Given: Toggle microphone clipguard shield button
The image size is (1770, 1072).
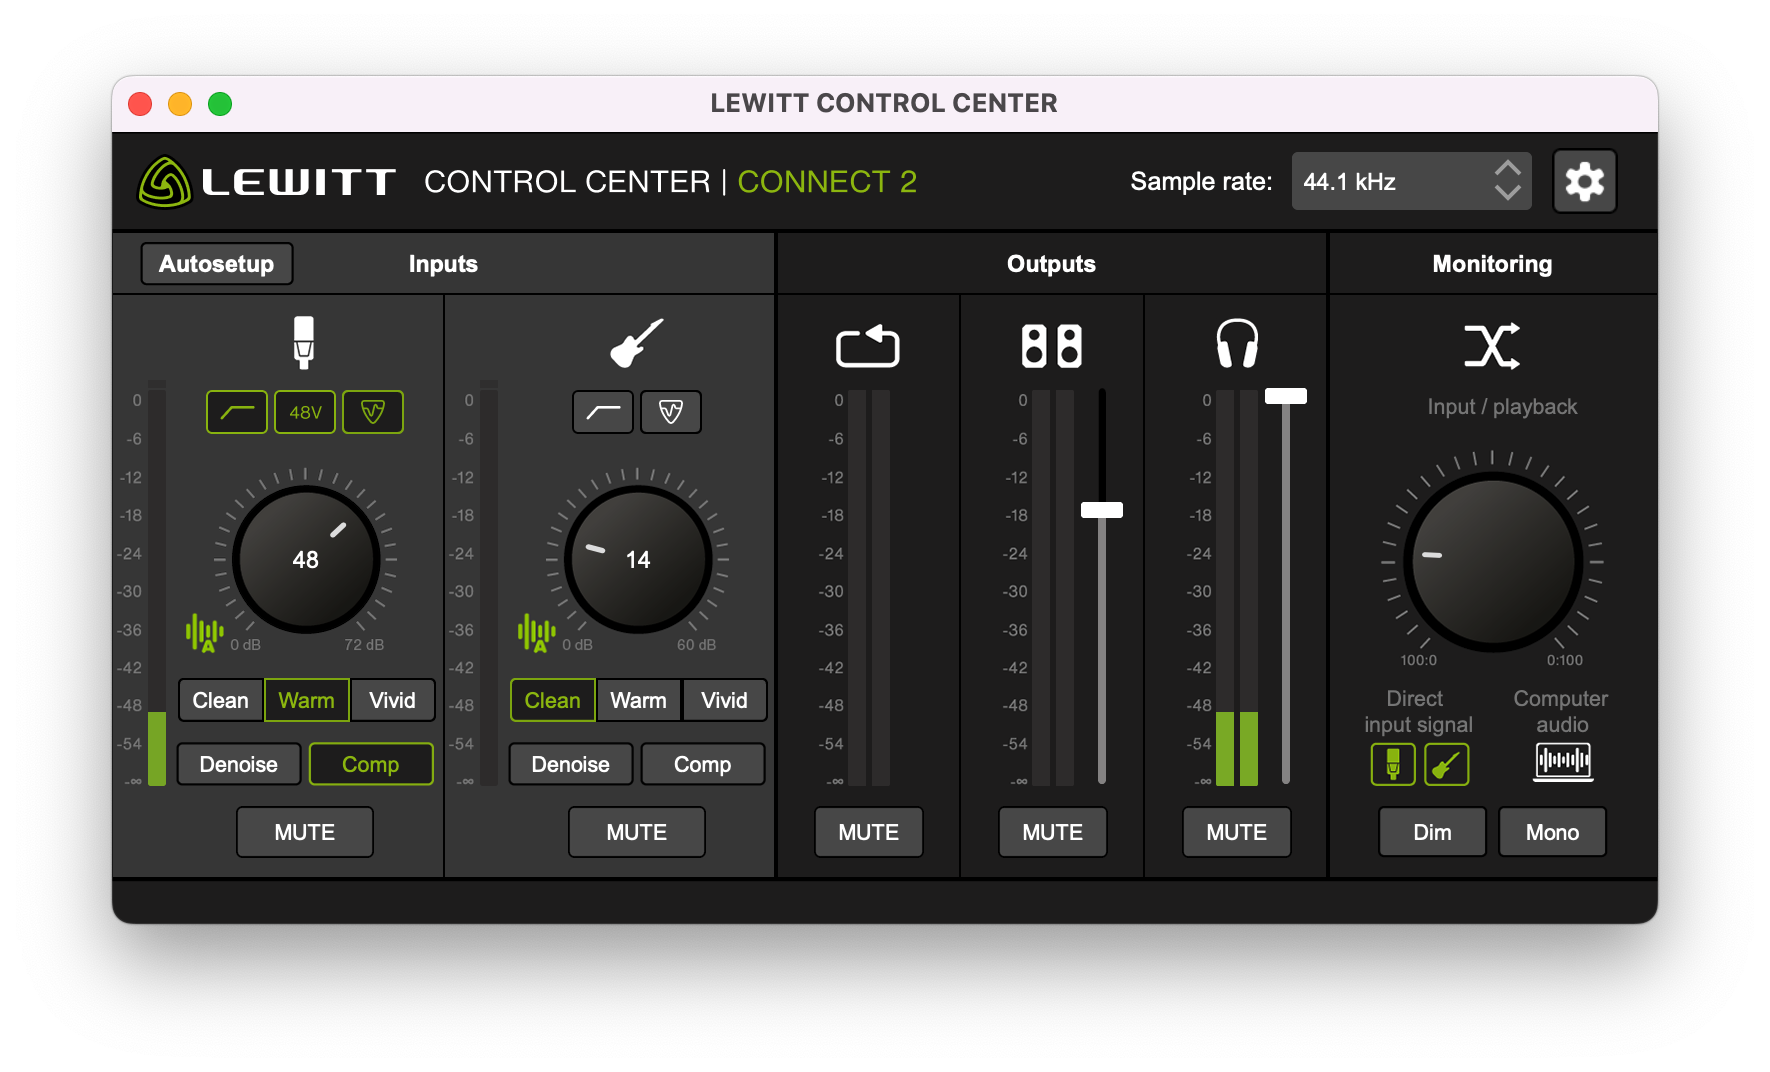Looking at the screenshot, I should tap(373, 412).
